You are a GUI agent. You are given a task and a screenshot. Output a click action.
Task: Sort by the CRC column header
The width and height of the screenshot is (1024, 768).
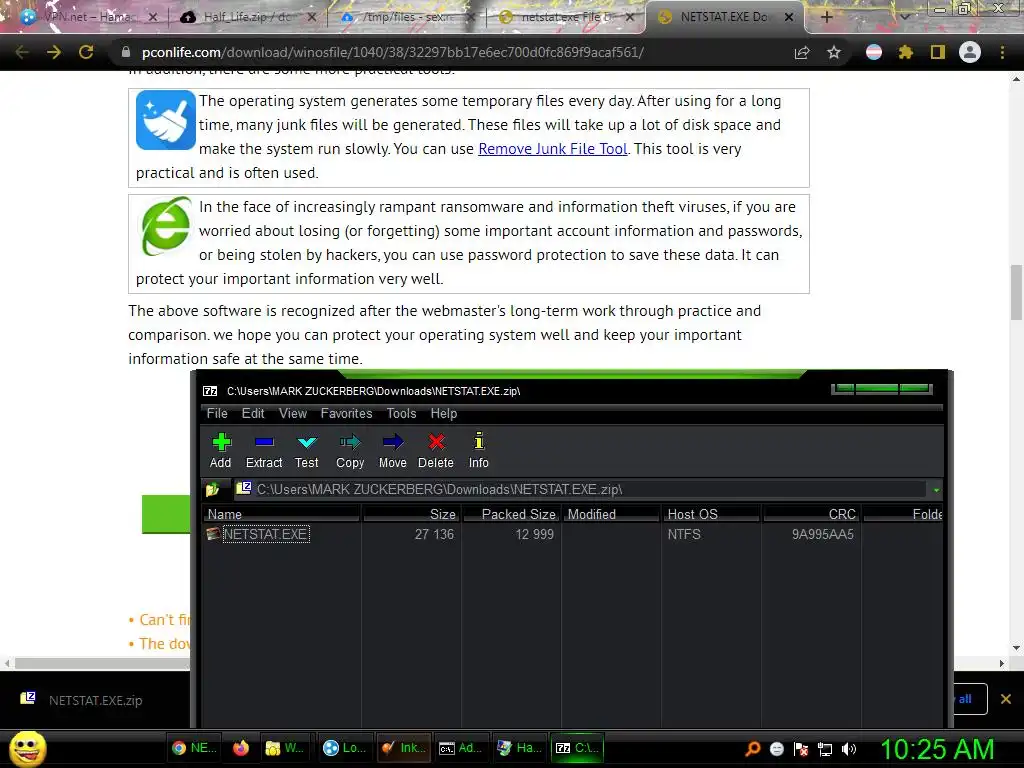(812, 515)
